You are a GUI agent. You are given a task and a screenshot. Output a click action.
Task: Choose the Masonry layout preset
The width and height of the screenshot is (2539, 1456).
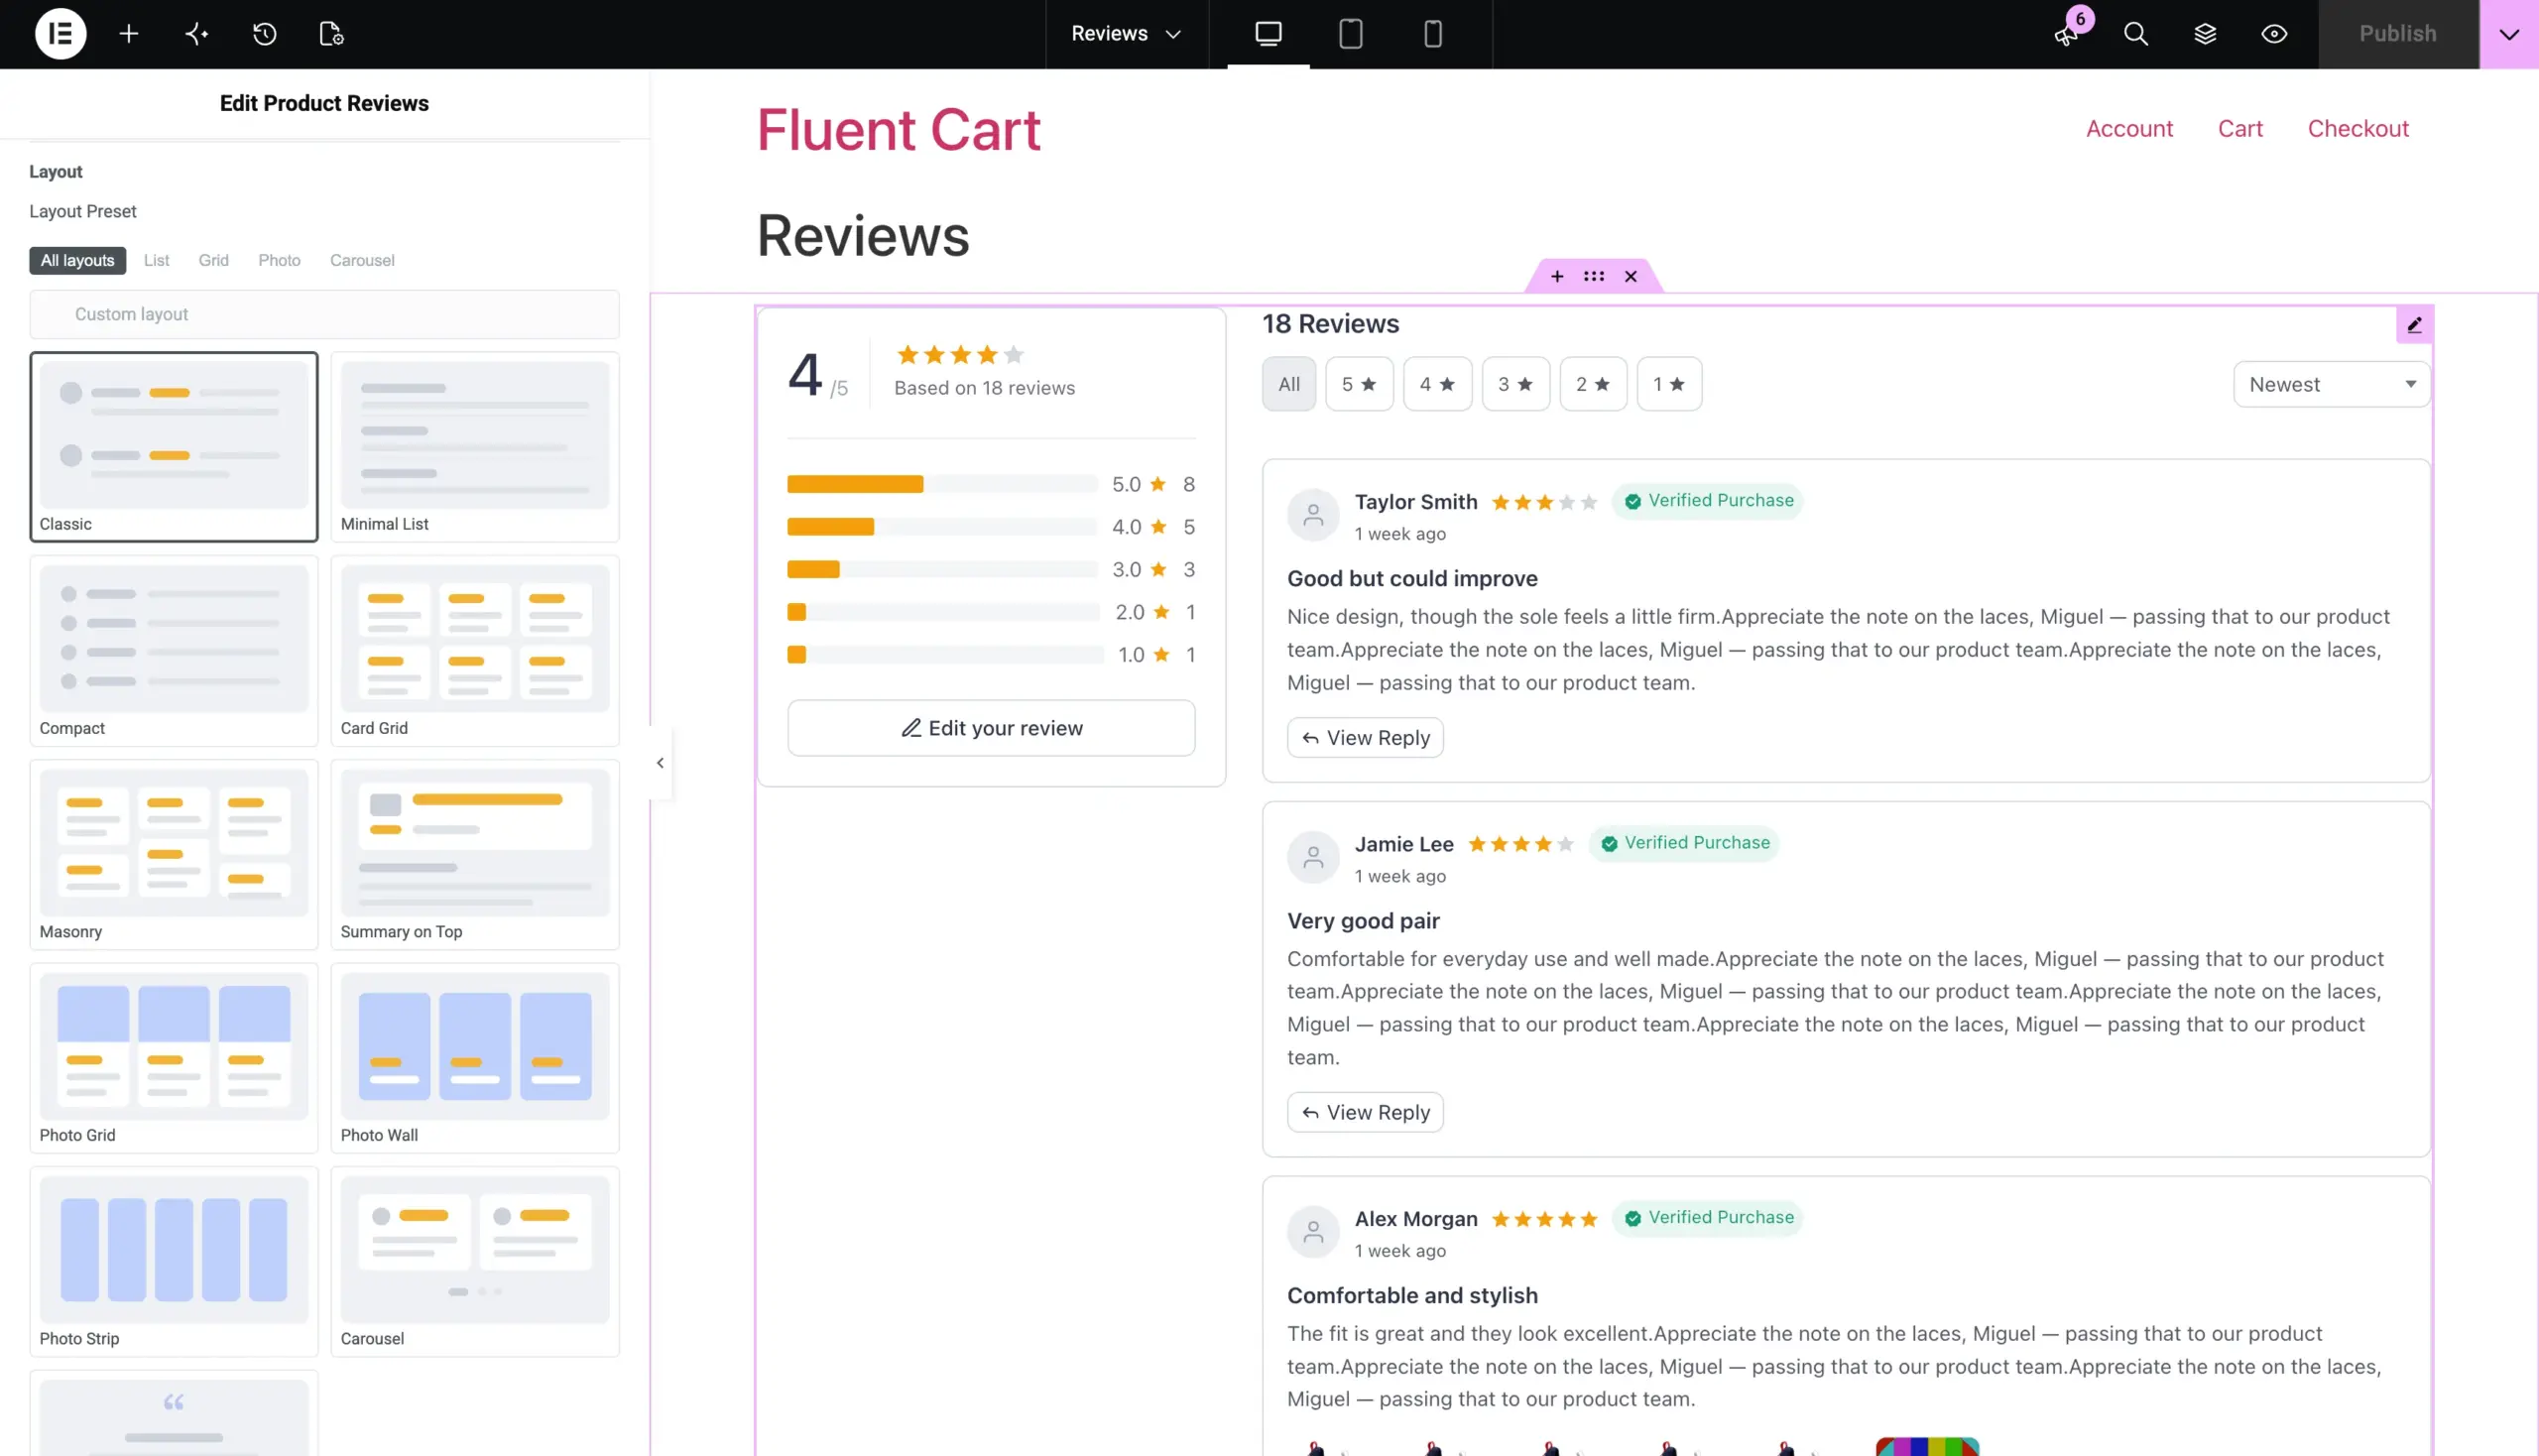(174, 854)
